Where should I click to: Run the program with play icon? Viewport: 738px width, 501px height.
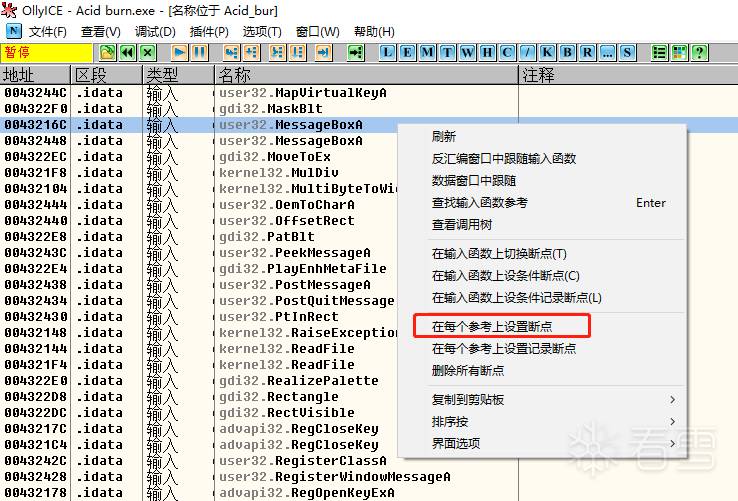point(179,52)
